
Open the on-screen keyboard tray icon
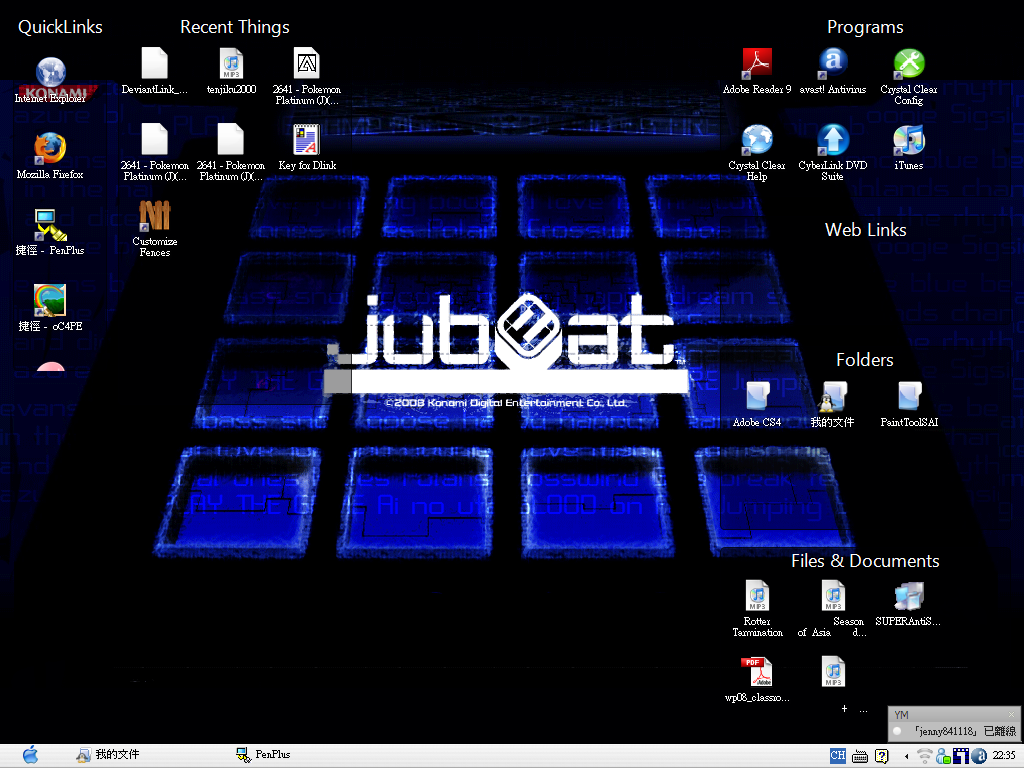(x=860, y=756)
